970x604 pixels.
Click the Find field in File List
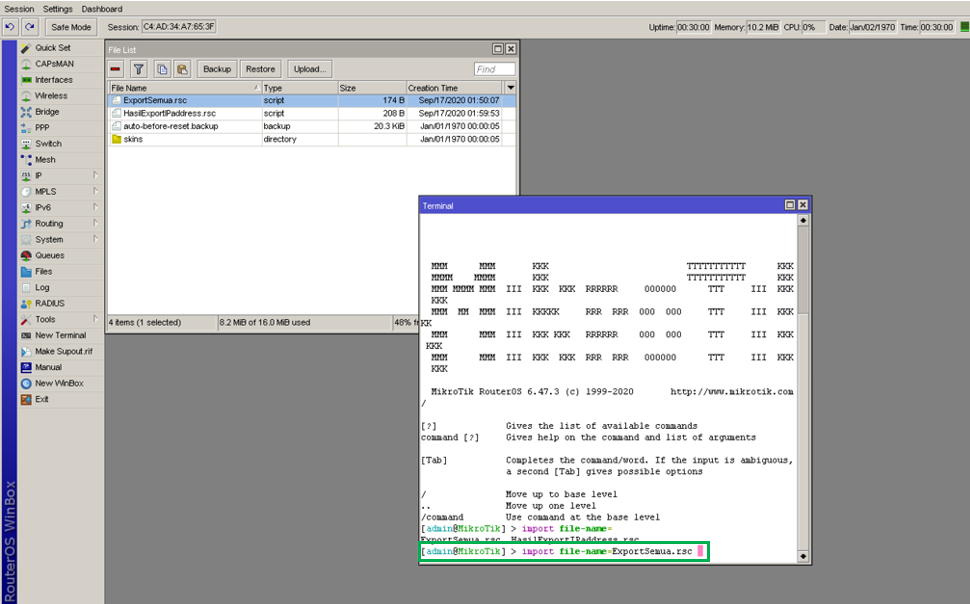tap(494, 69)
